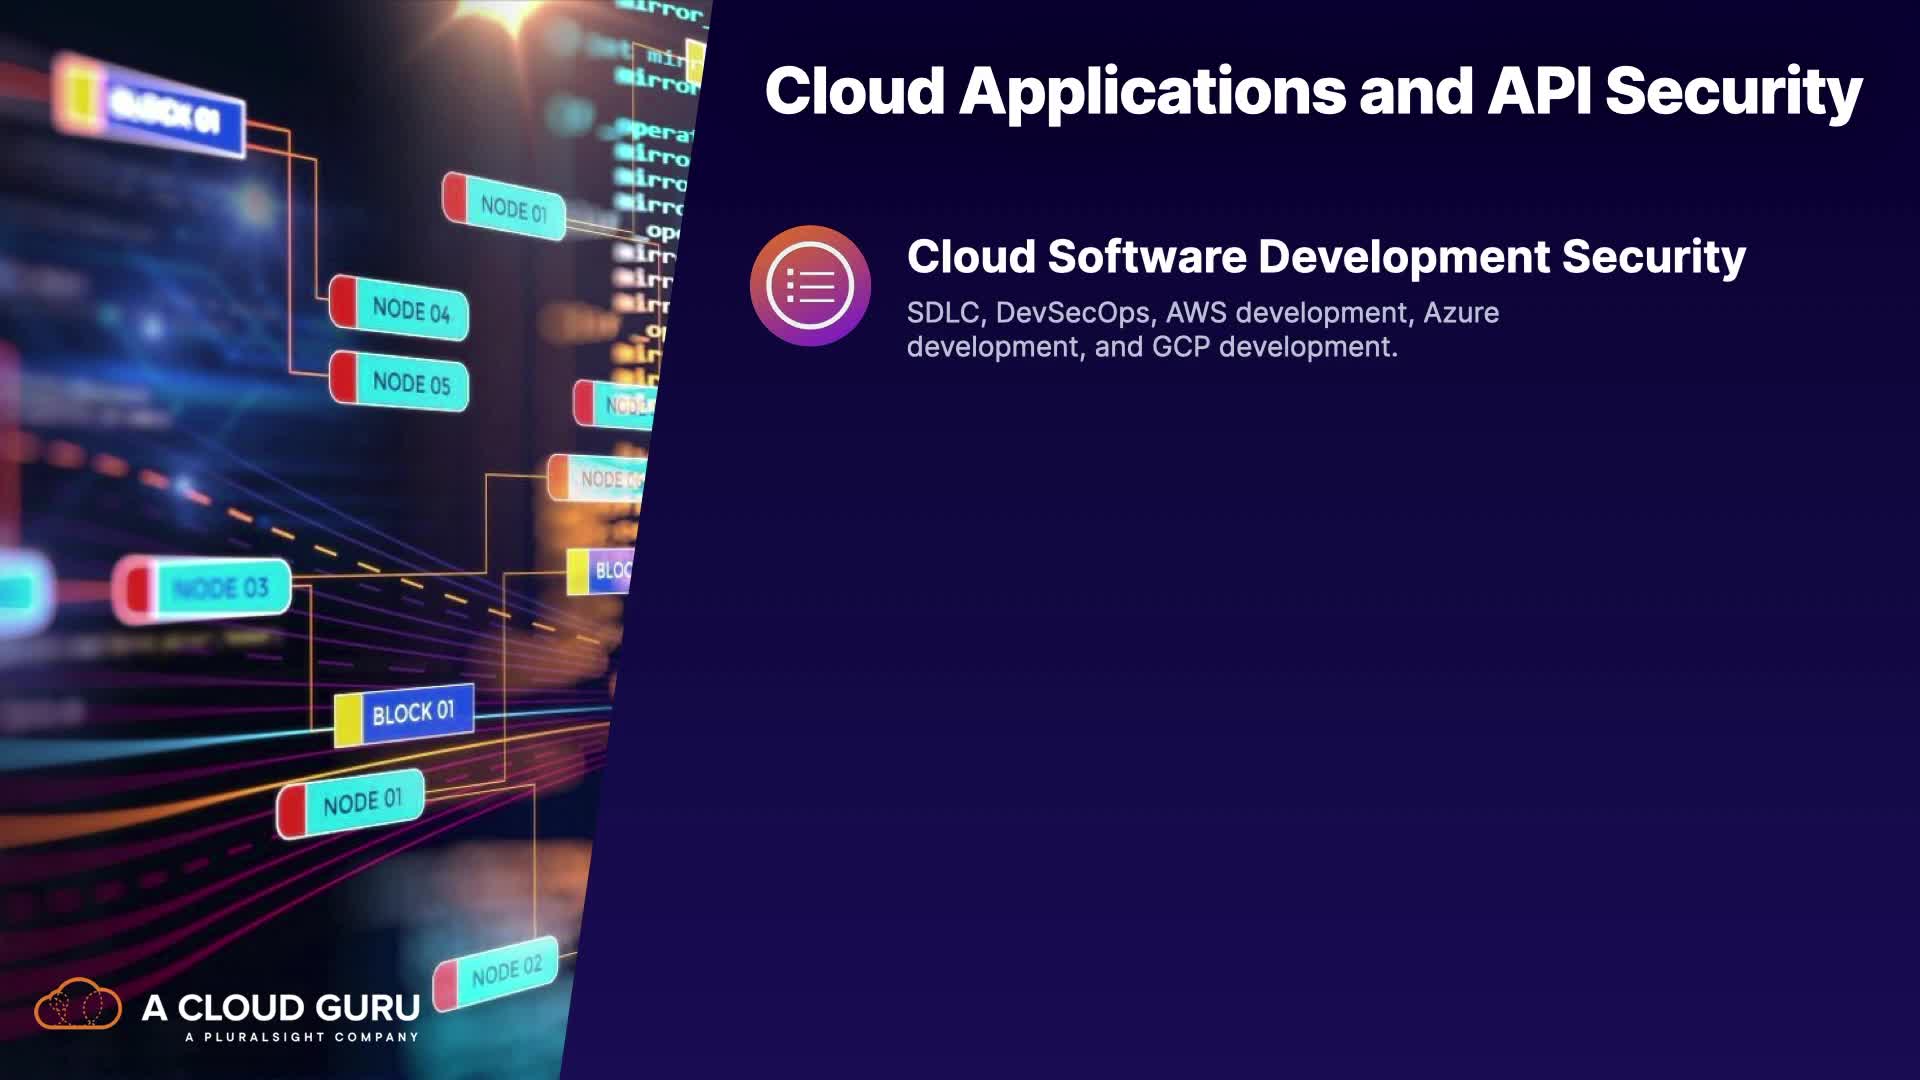Click the A CLOUD GURU brand text
The image size is (1920, 1080).
point(281,1007)
